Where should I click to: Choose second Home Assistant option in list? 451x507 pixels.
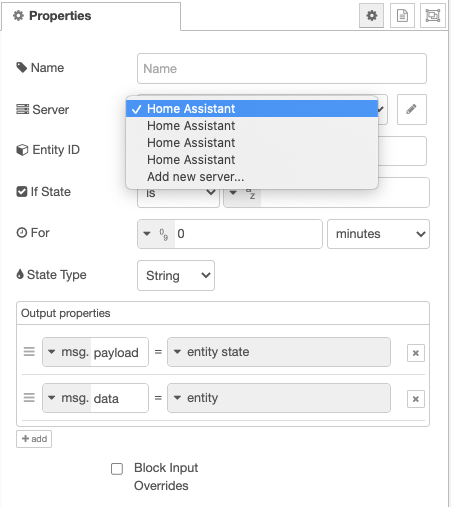tap(252, 126)
